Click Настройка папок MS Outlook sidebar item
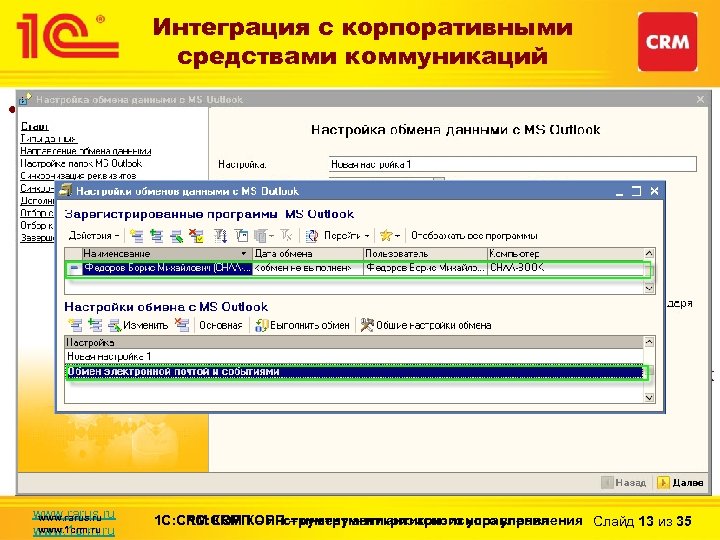This screenshot has width=720, height=540. (81, 163)
